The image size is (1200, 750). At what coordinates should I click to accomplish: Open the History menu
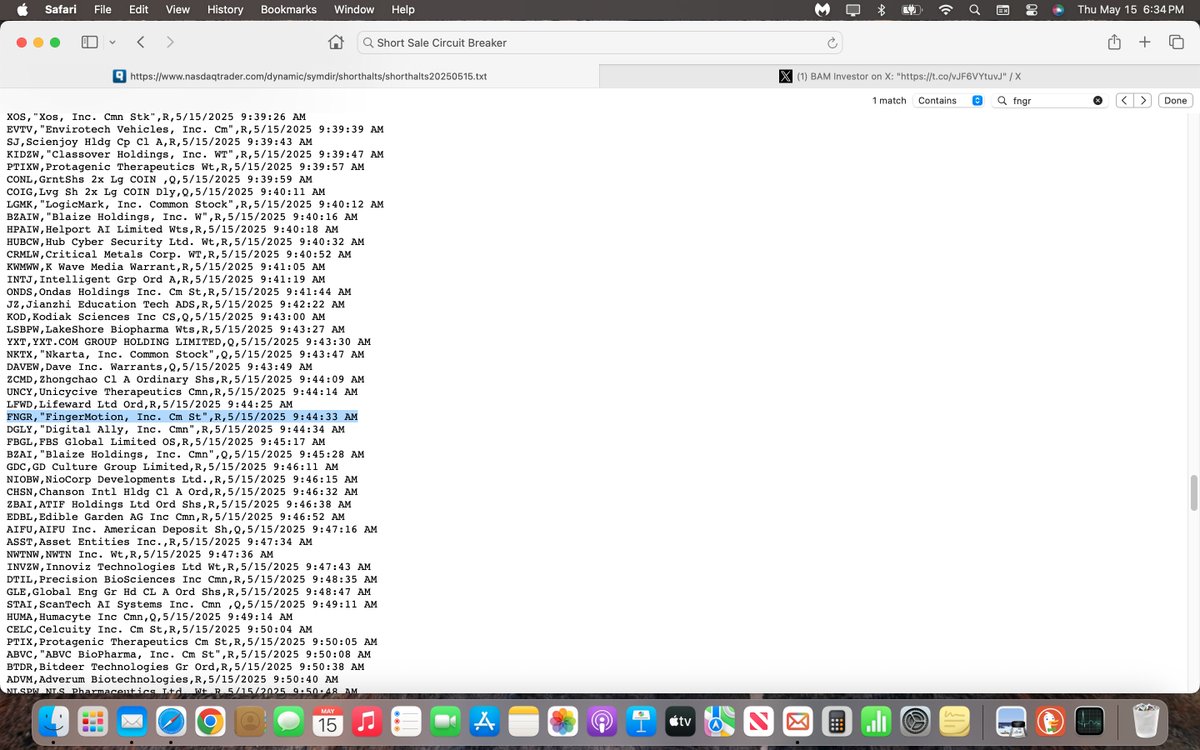225,9
